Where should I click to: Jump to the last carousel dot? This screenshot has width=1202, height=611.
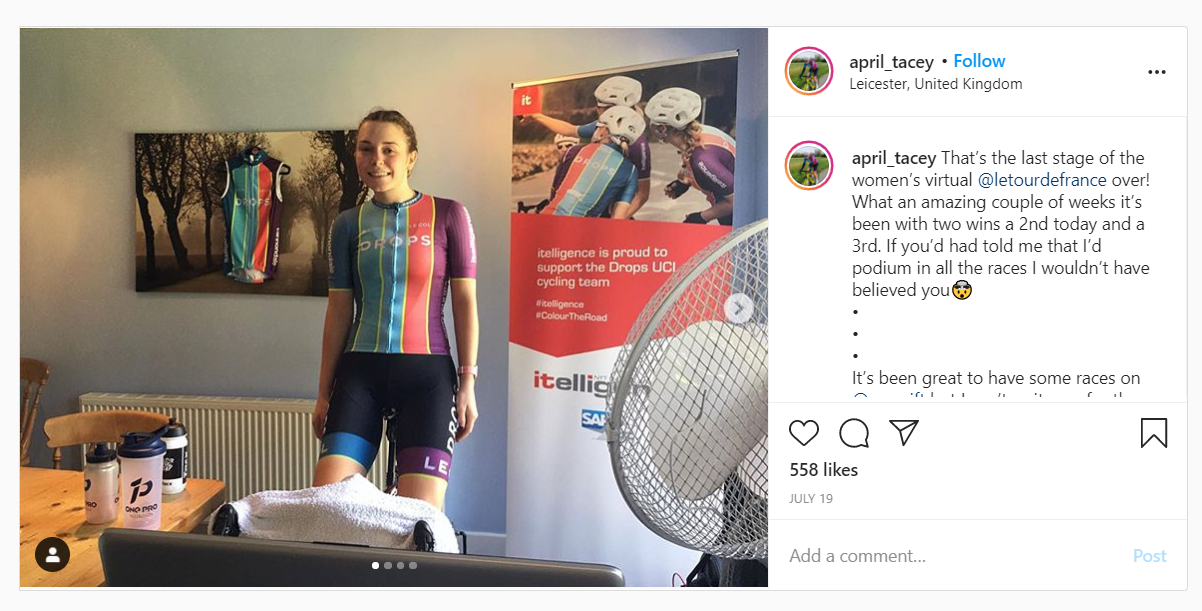coord(413,565)
